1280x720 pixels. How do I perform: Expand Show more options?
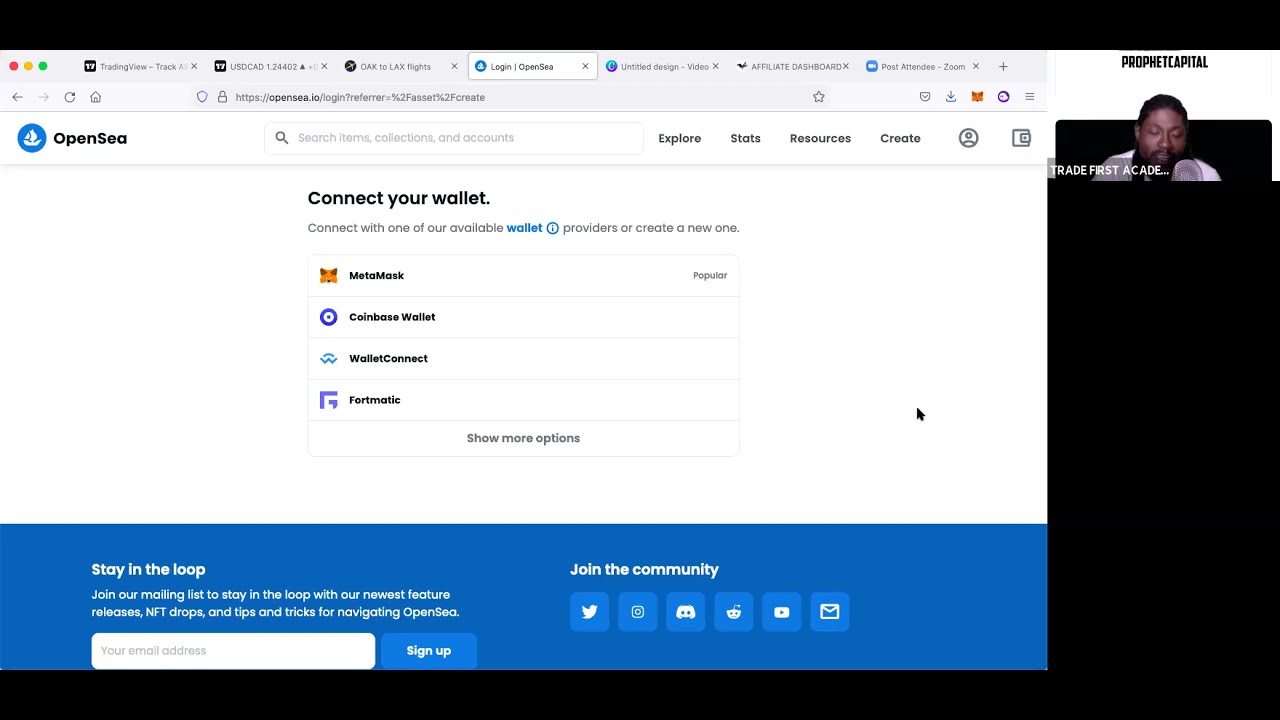[x=523, y=438]
